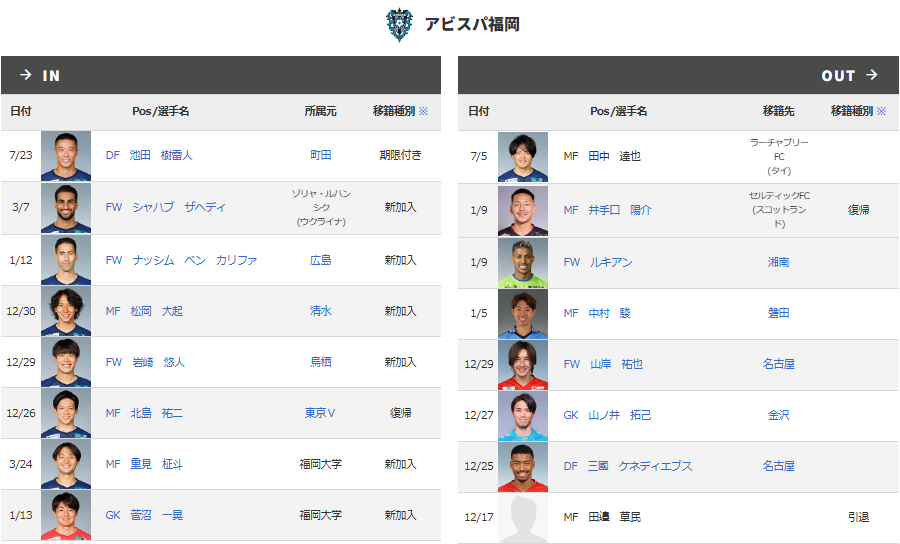Open 名古屋 link in 山岸 祐也 row
Image resolution: width=900 pixels, height=544 pixels.
pyautogui.click(x=778, y=364)
